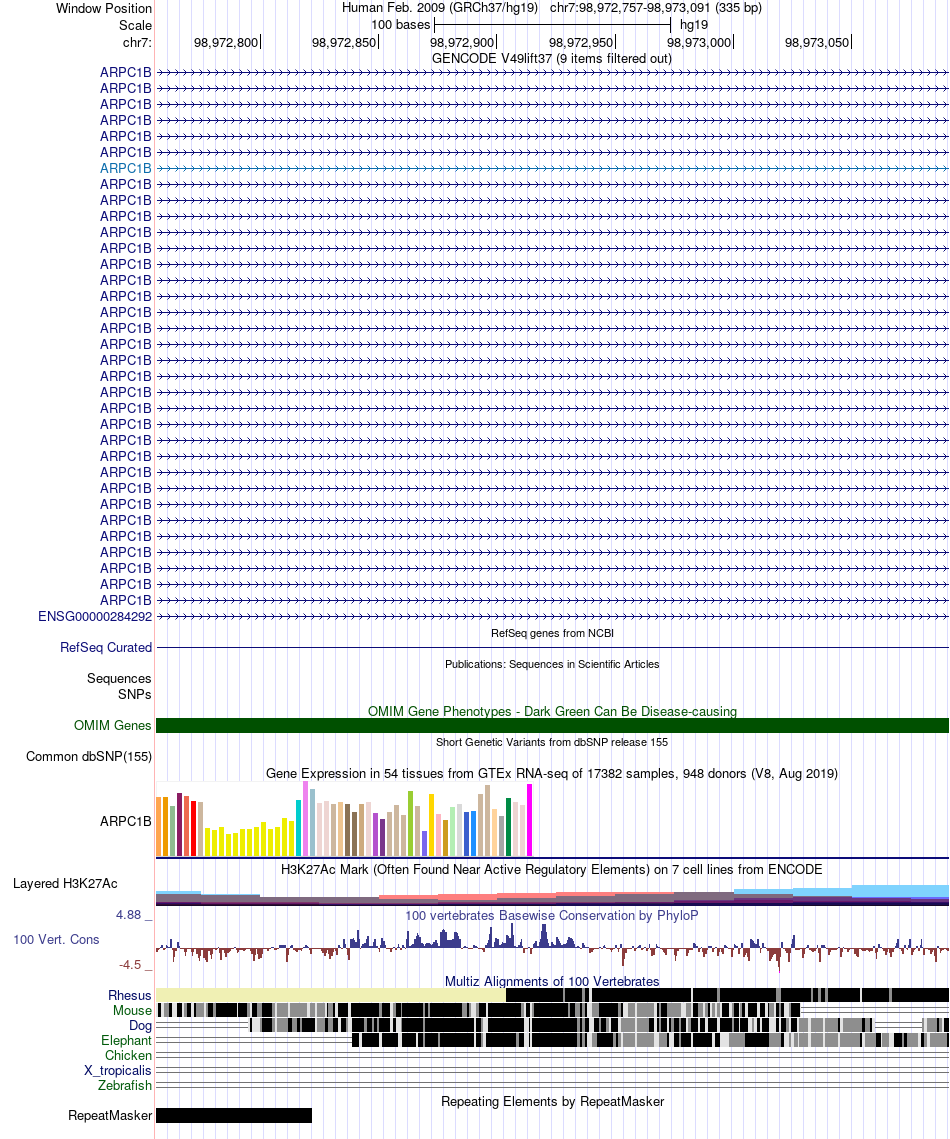Click the X_tropicalis alignment row label
Viewport: 950px width, 1139px height.
click(x=118, y=1071)
